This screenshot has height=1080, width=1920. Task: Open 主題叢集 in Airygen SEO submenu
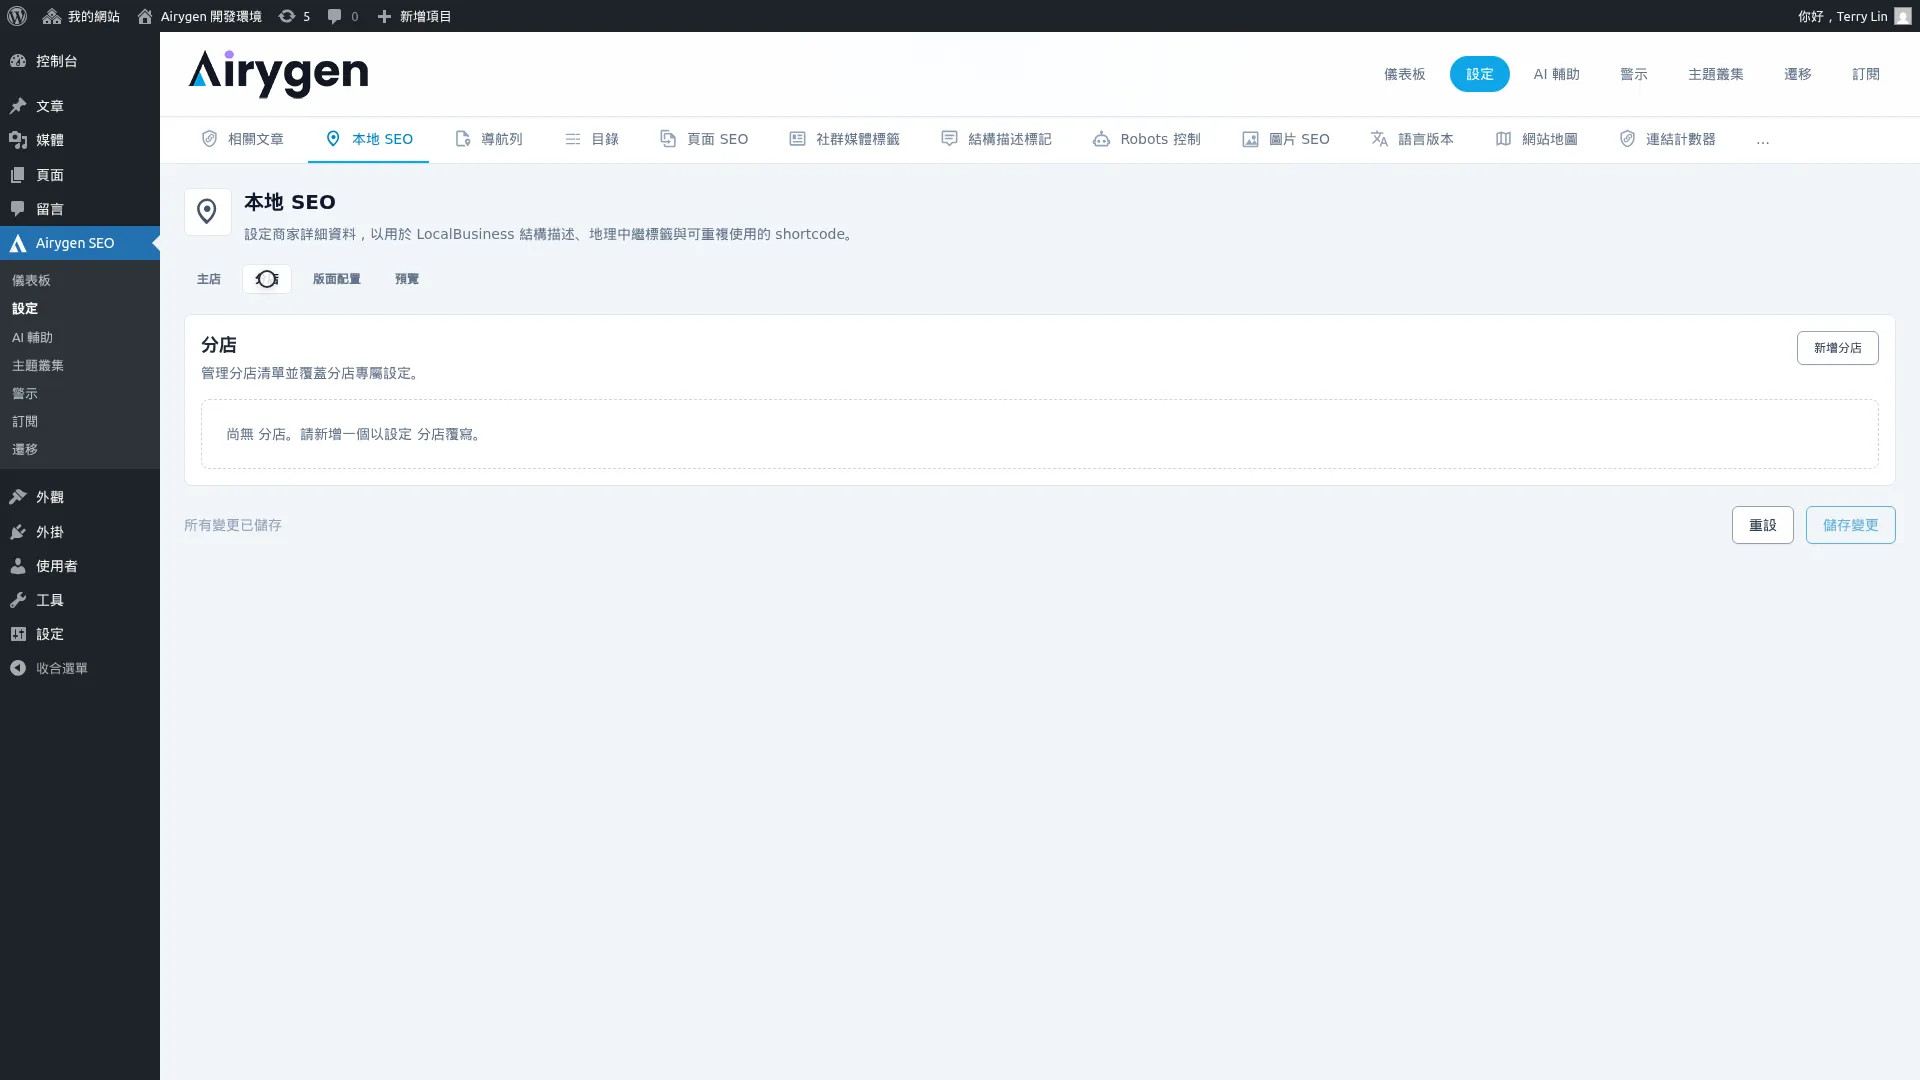(38, 366)
